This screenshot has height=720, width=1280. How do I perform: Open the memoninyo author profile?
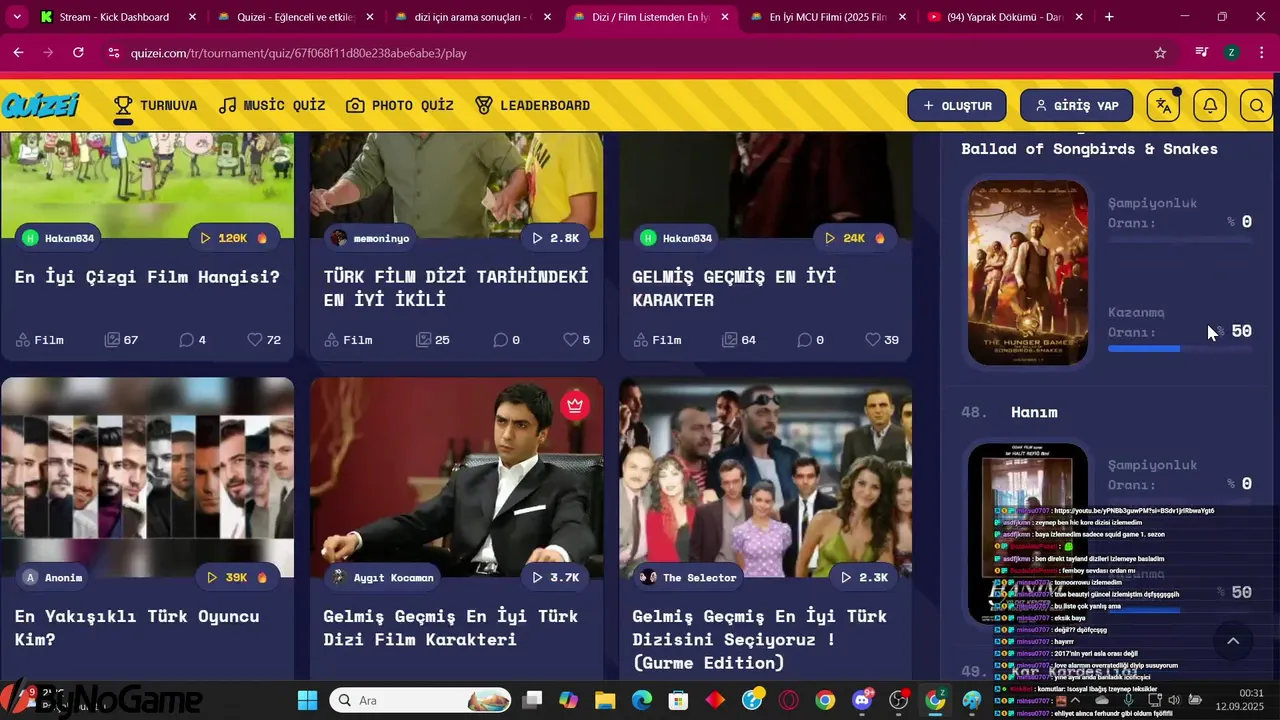coord(370,238)
